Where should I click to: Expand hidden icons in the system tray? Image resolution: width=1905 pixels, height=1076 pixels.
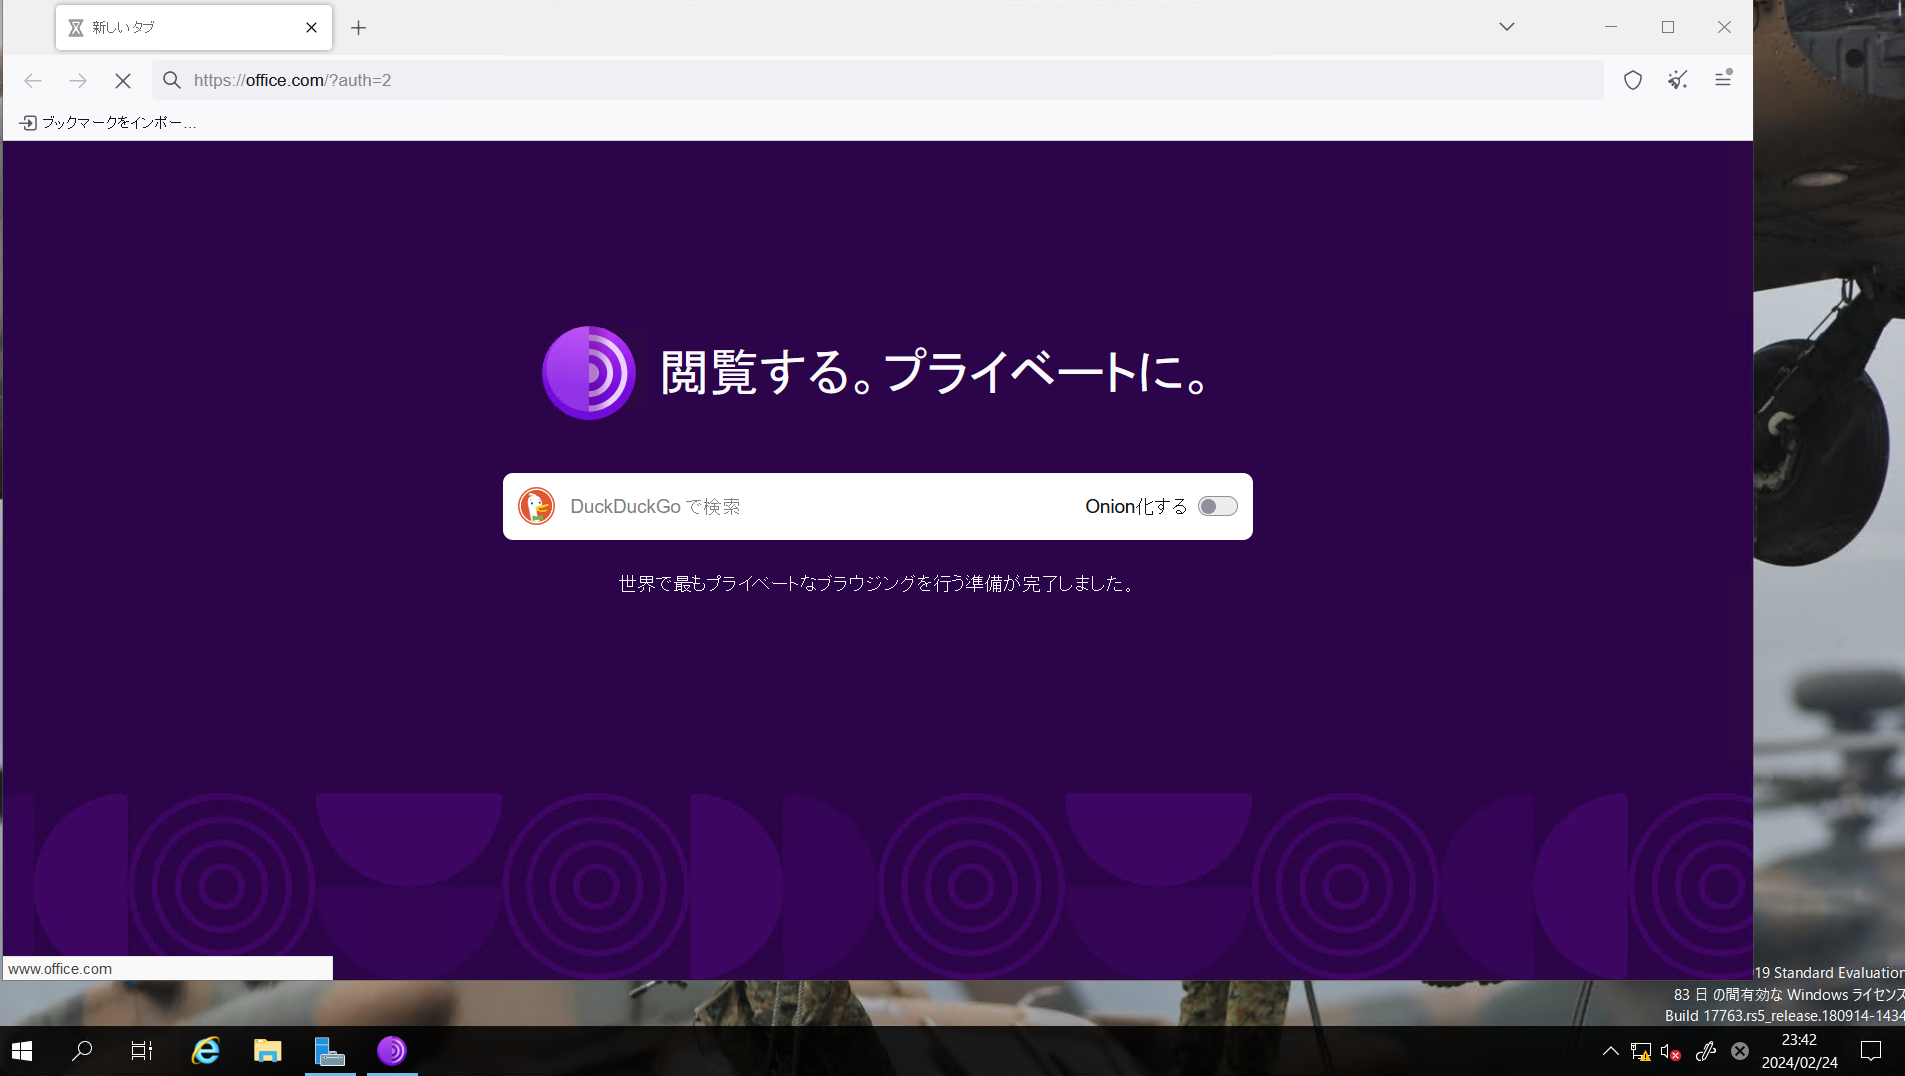[1609, 1051]
